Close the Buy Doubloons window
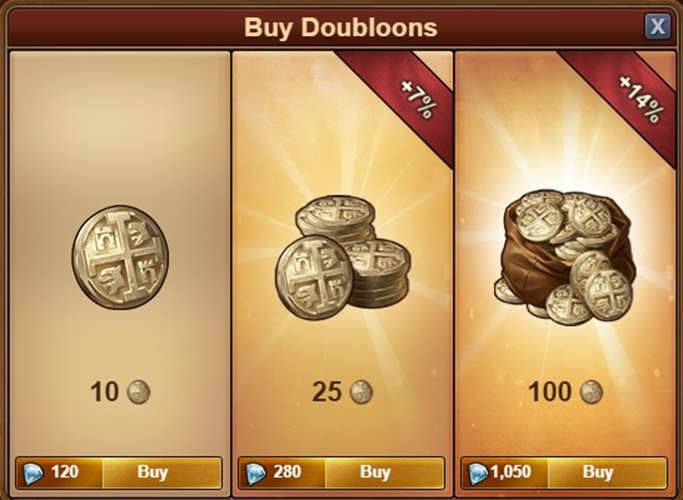Screen dimensions: 683x500 [657, 27]
